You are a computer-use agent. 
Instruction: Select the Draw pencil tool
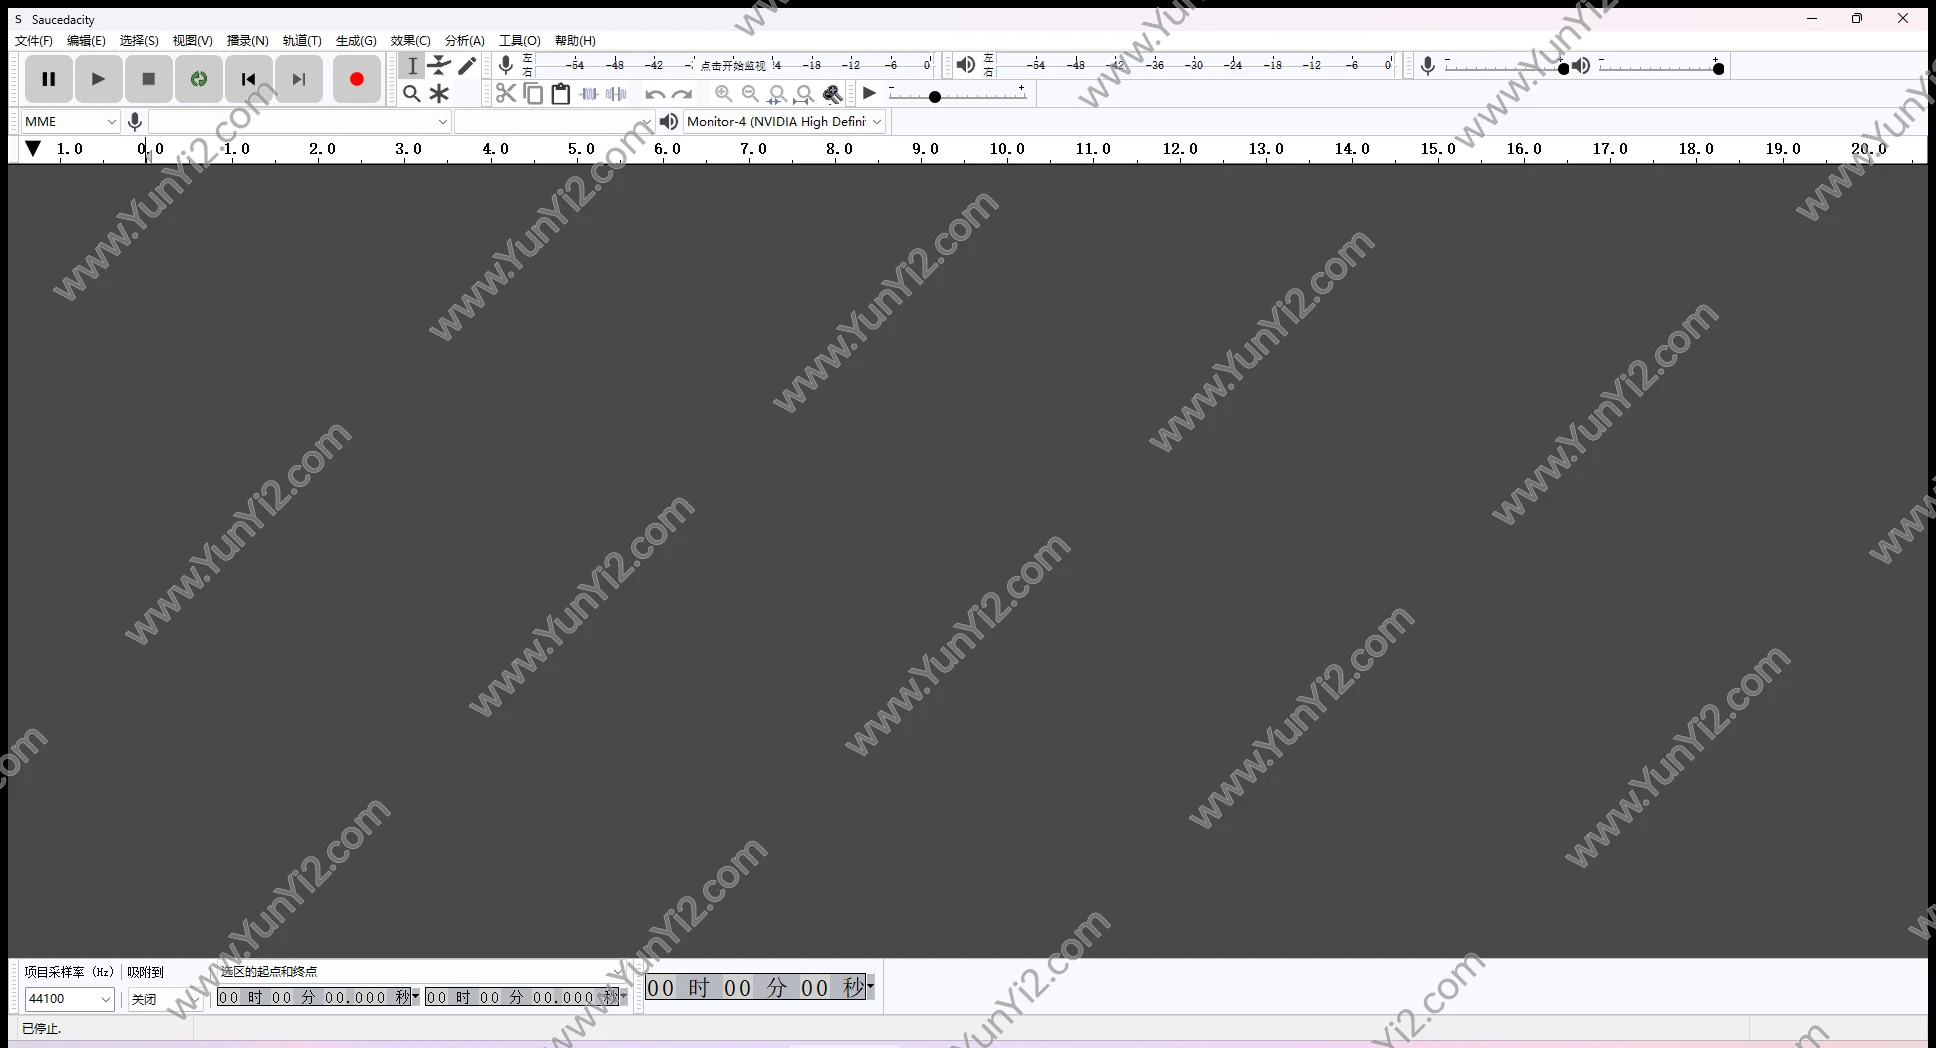[467, 66]
